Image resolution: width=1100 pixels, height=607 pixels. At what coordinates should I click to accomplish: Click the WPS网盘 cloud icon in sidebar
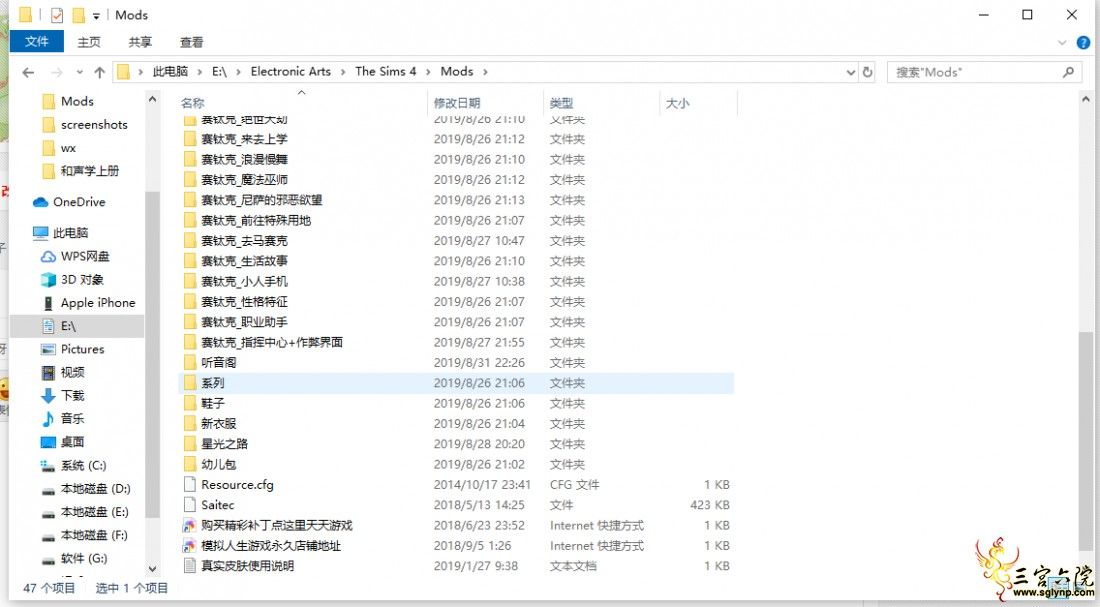click(48, 256)
